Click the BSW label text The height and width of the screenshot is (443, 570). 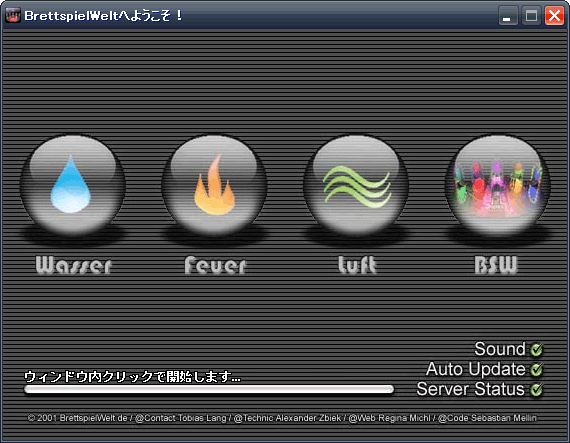496,265
